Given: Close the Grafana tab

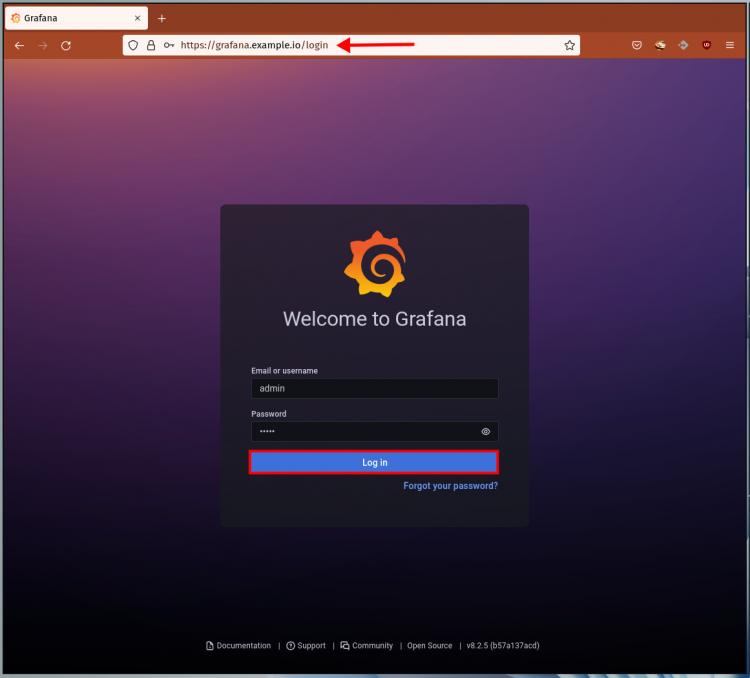Looking at the screenshot, I should 137,18.
